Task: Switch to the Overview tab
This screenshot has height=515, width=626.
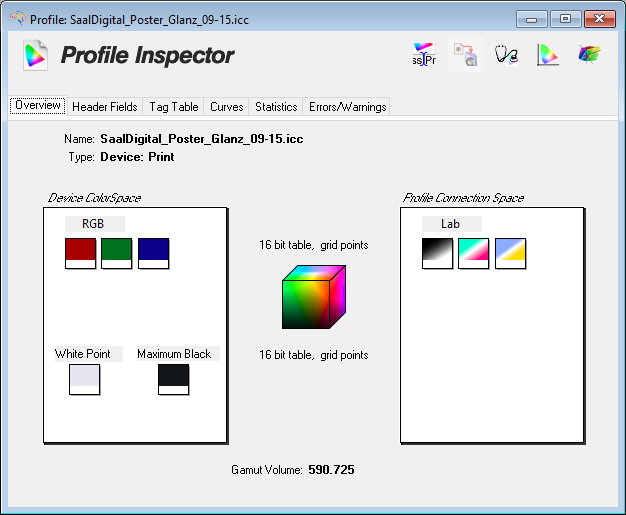Action: point(38,105)
